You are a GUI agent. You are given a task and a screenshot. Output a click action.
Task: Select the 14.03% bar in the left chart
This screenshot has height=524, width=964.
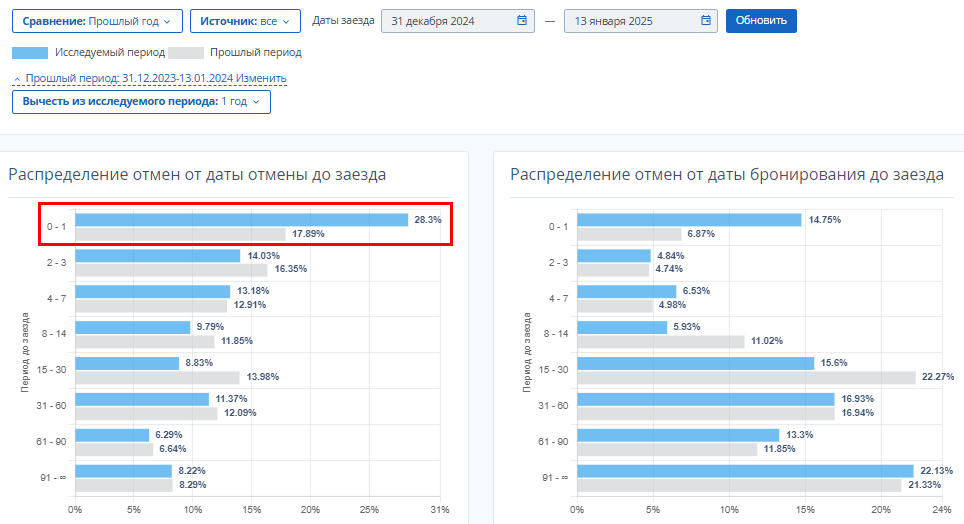click(158, 255)
